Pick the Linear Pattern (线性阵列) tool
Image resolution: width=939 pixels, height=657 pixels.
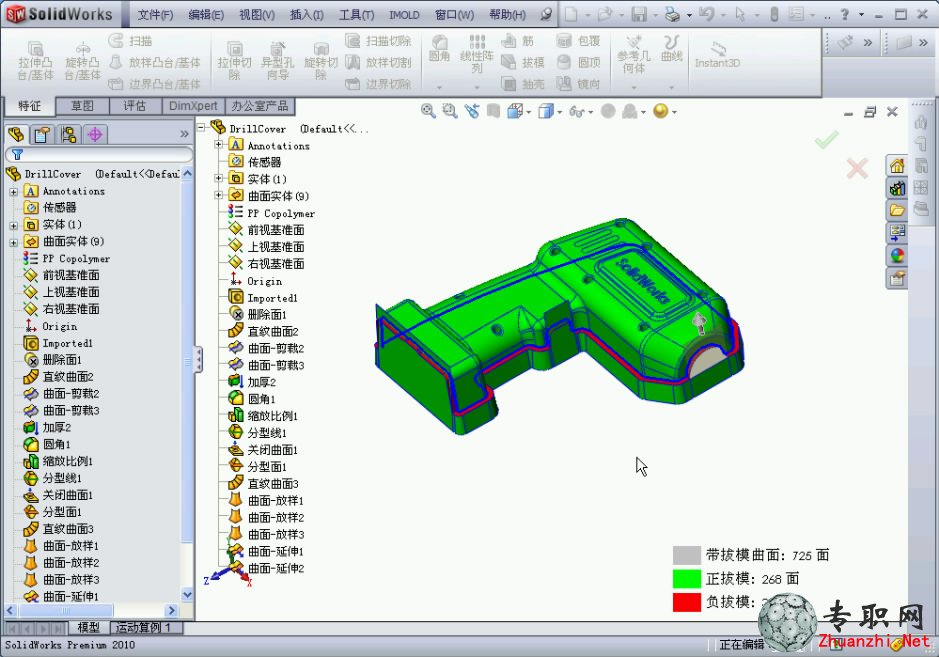click(477, 54)
